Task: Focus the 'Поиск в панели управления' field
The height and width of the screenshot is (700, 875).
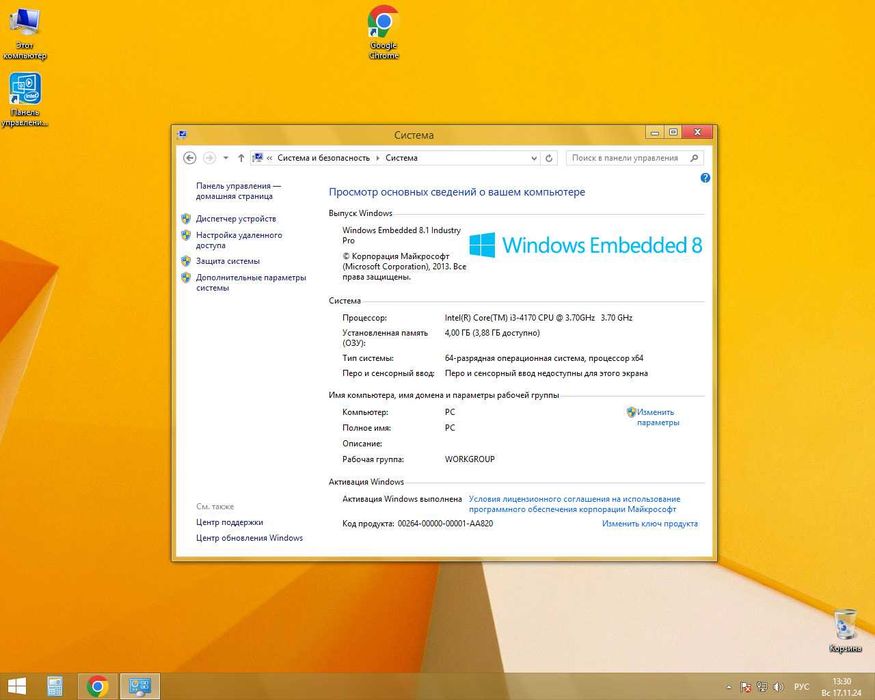Action: click(625, 158)
